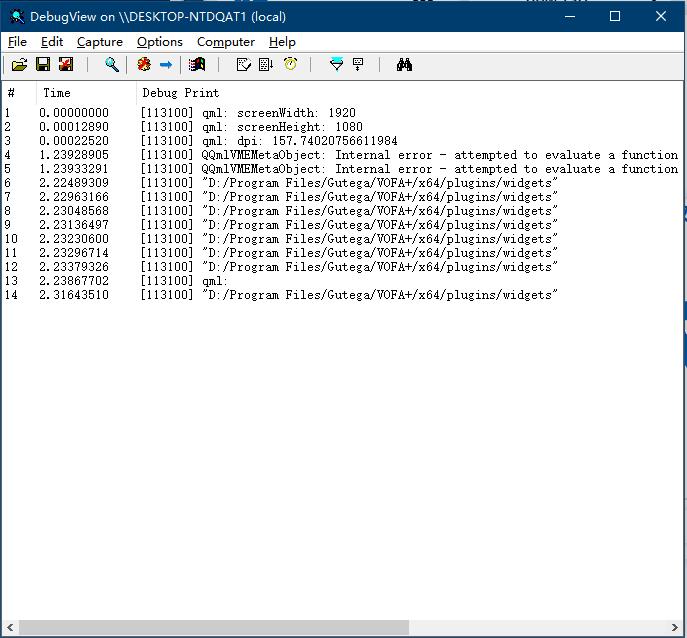Click time value 1.23928905
This screenshot has width=687, height=638.
(x=74, y=155)
